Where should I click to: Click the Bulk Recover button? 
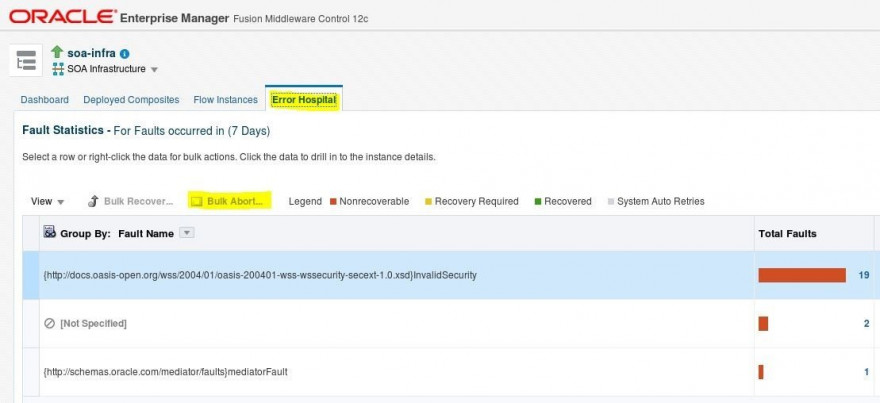click(131, 202)
